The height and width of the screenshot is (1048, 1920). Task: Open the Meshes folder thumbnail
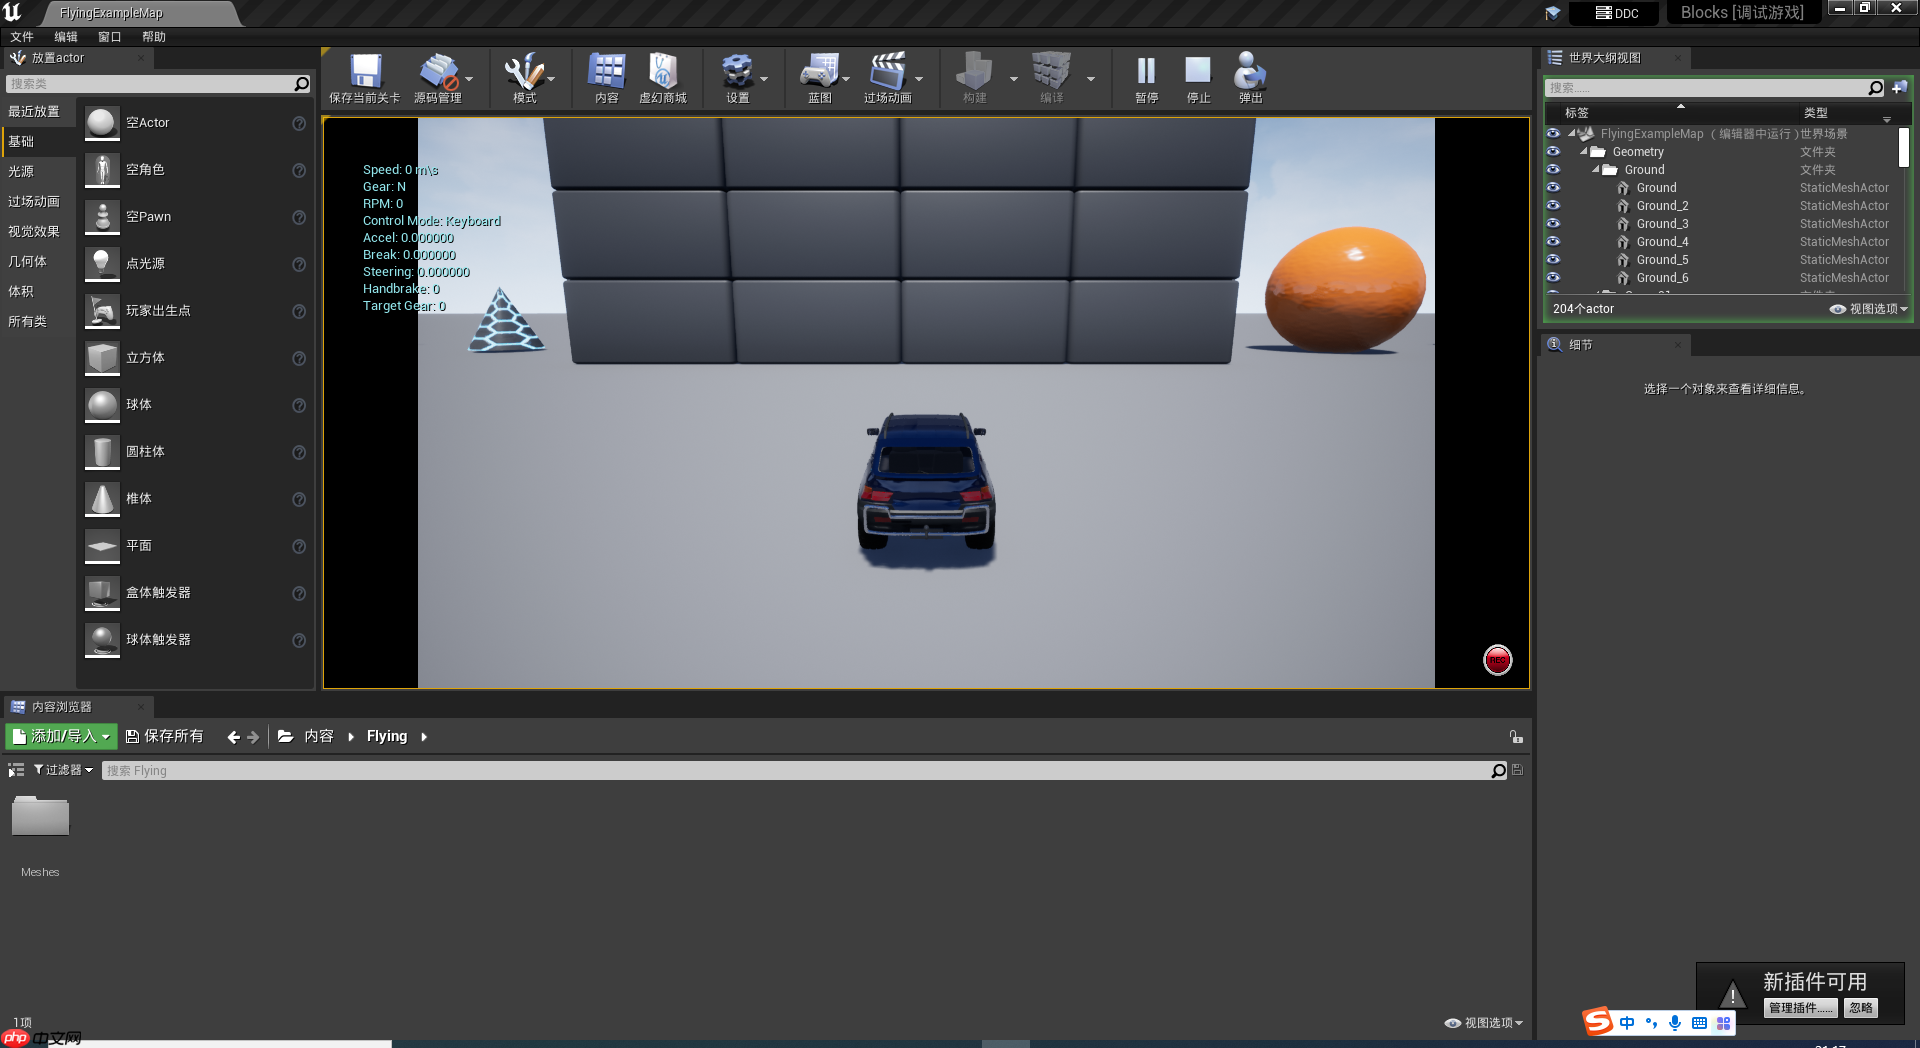tap(40, 818)
